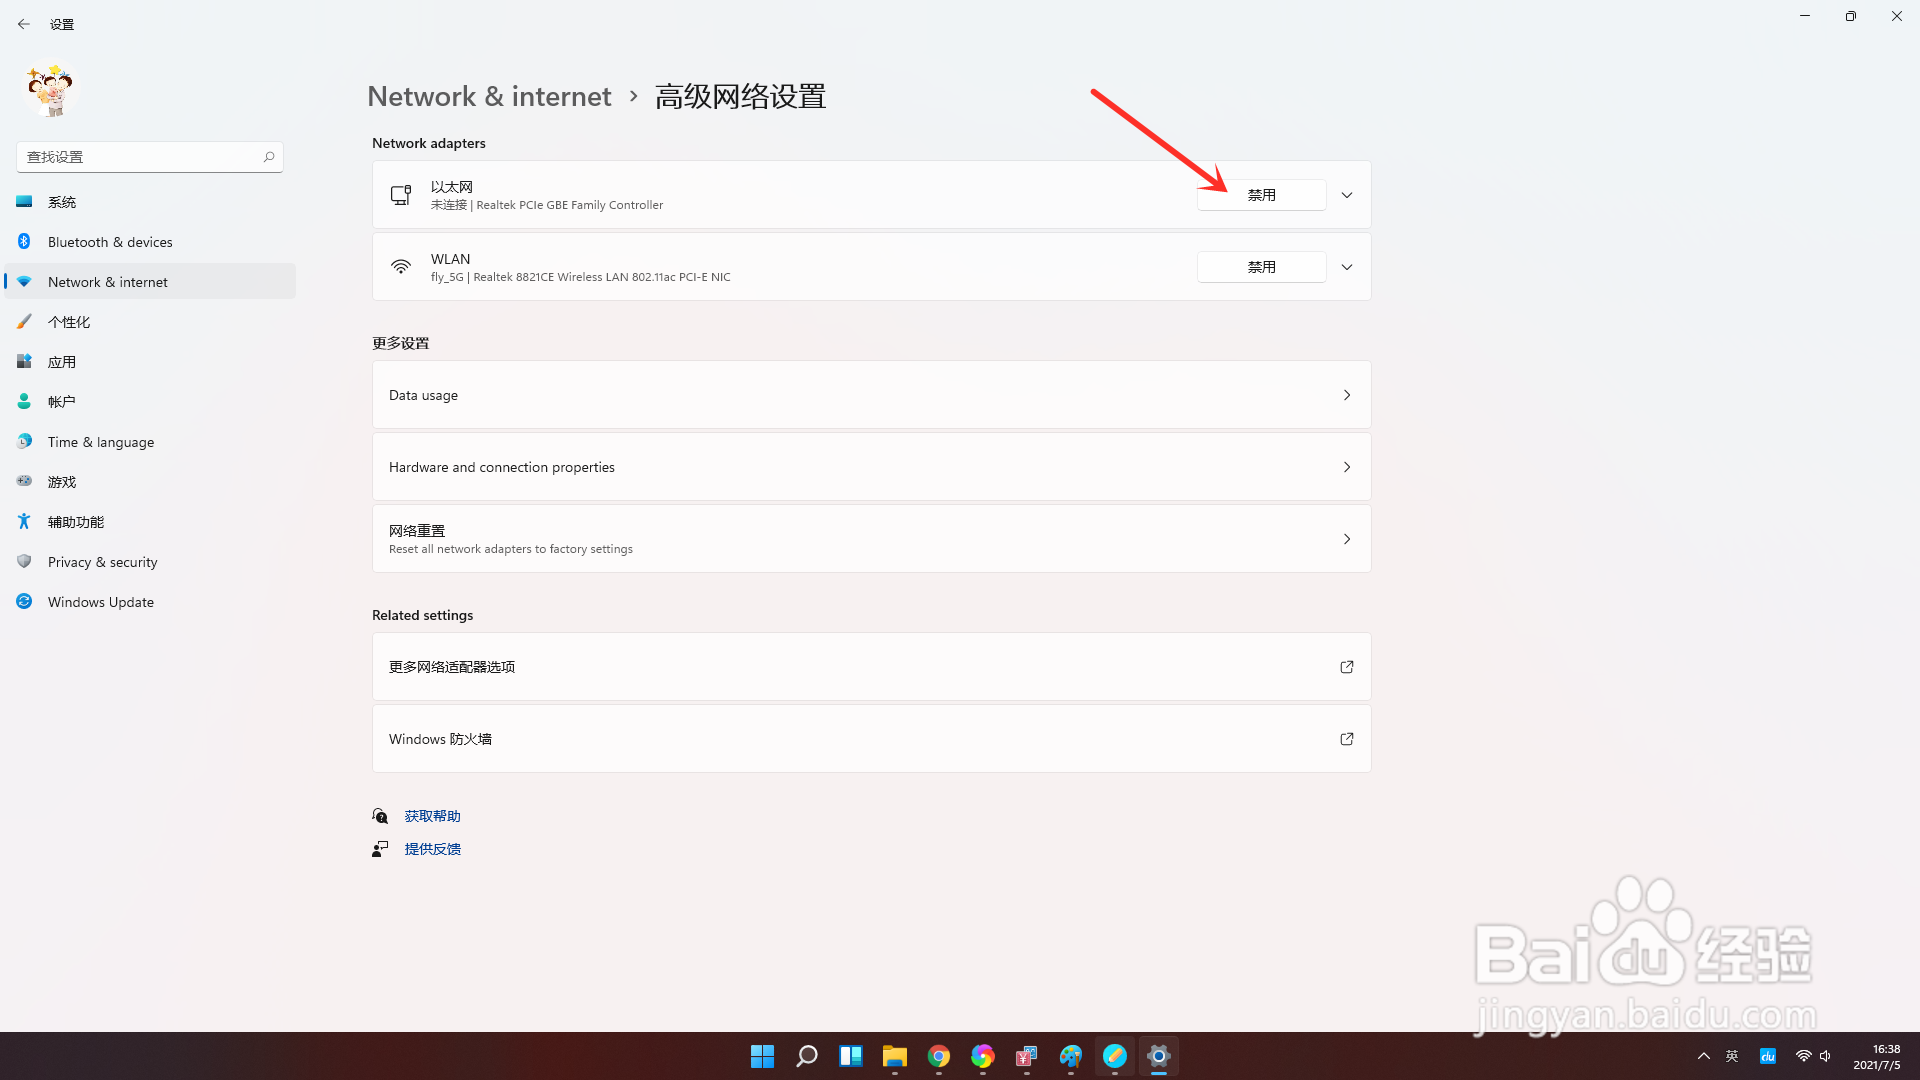This screenshot has width=1920, height=1080.
Task: Open Windows 防火墙 settings
Action: pyautogui.click(x=871, y=739)
